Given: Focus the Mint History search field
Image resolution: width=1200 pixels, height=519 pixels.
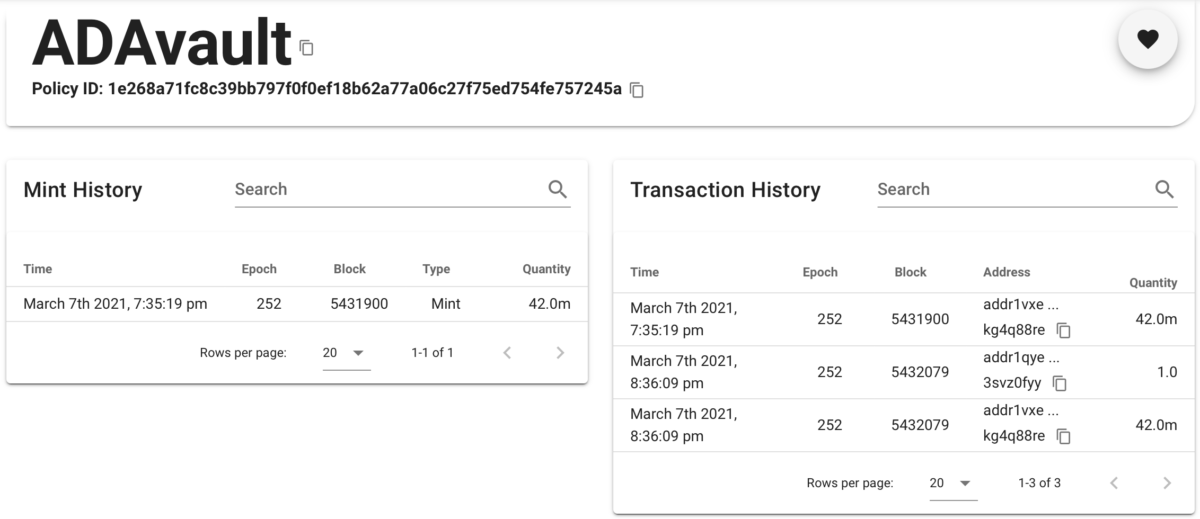Looking at the screenshot, I should (385, 189).
